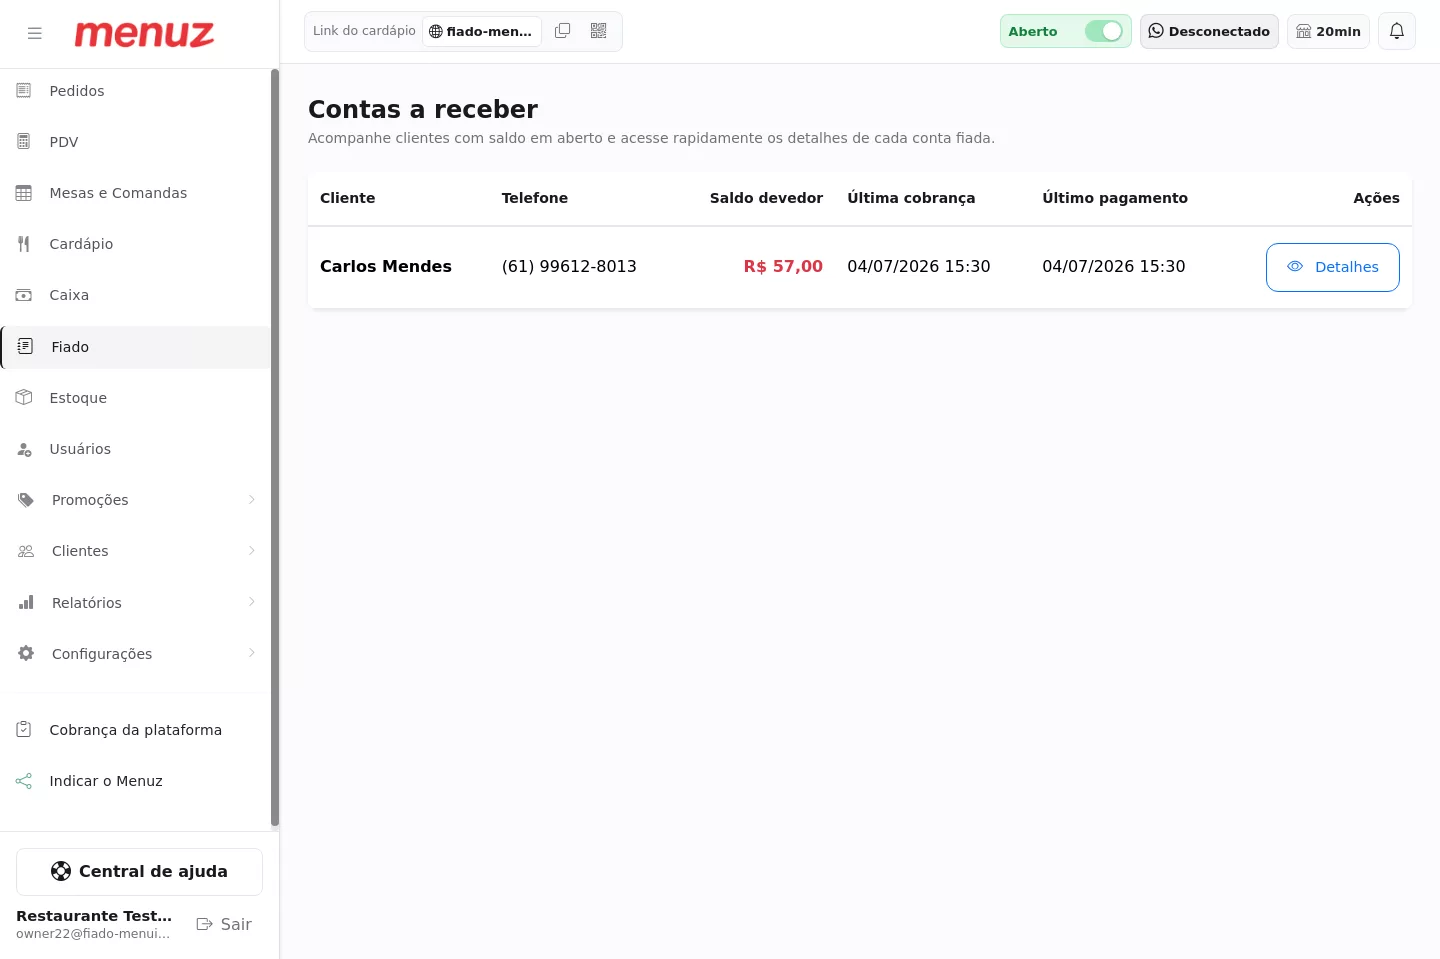Expand the Clientes submenu chevron

[252, 551]
